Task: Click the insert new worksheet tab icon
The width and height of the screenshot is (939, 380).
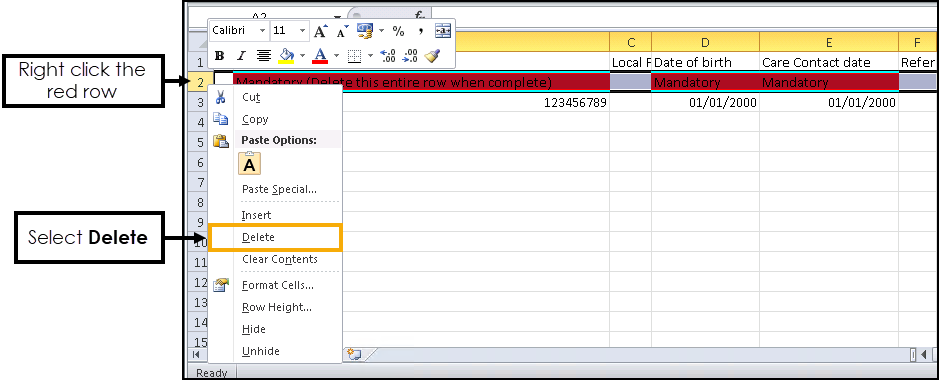Action: click(355, 355)
